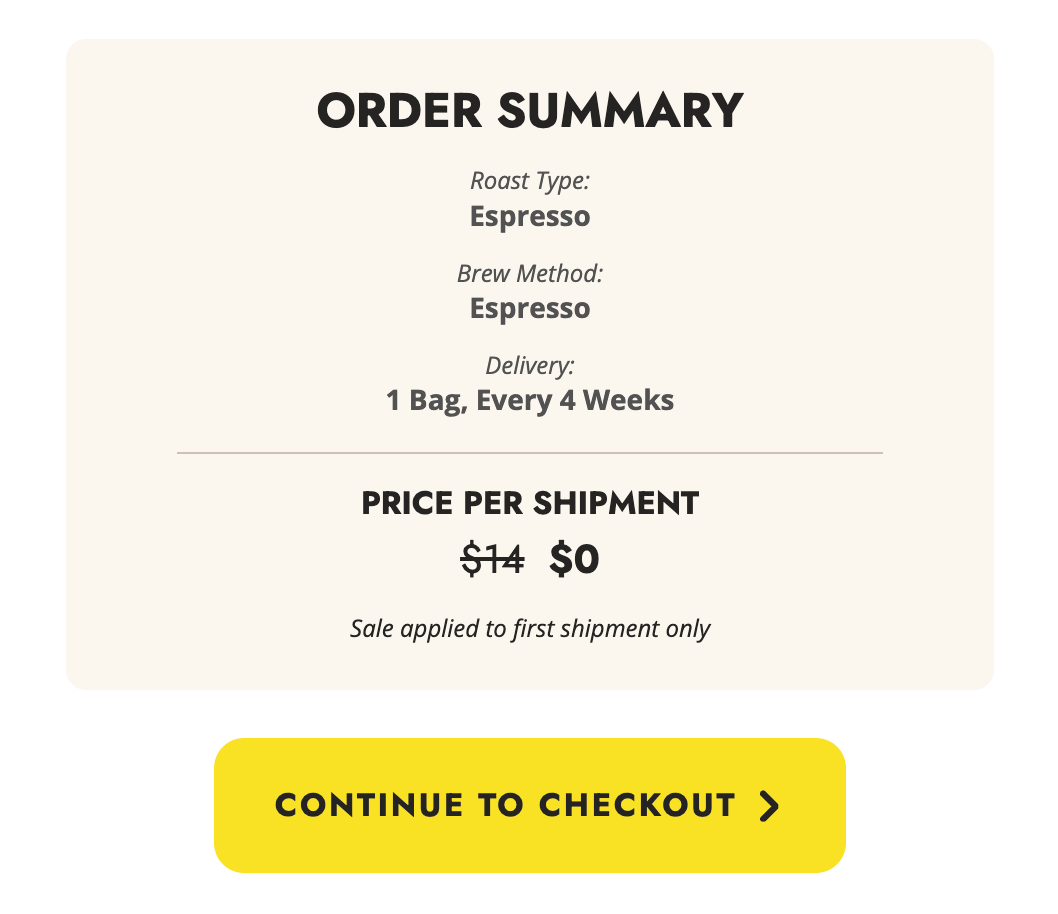This screenshot has width=1058, height=914.
Task: Click the sale applied to first shipment note
Action: [530, 629]
